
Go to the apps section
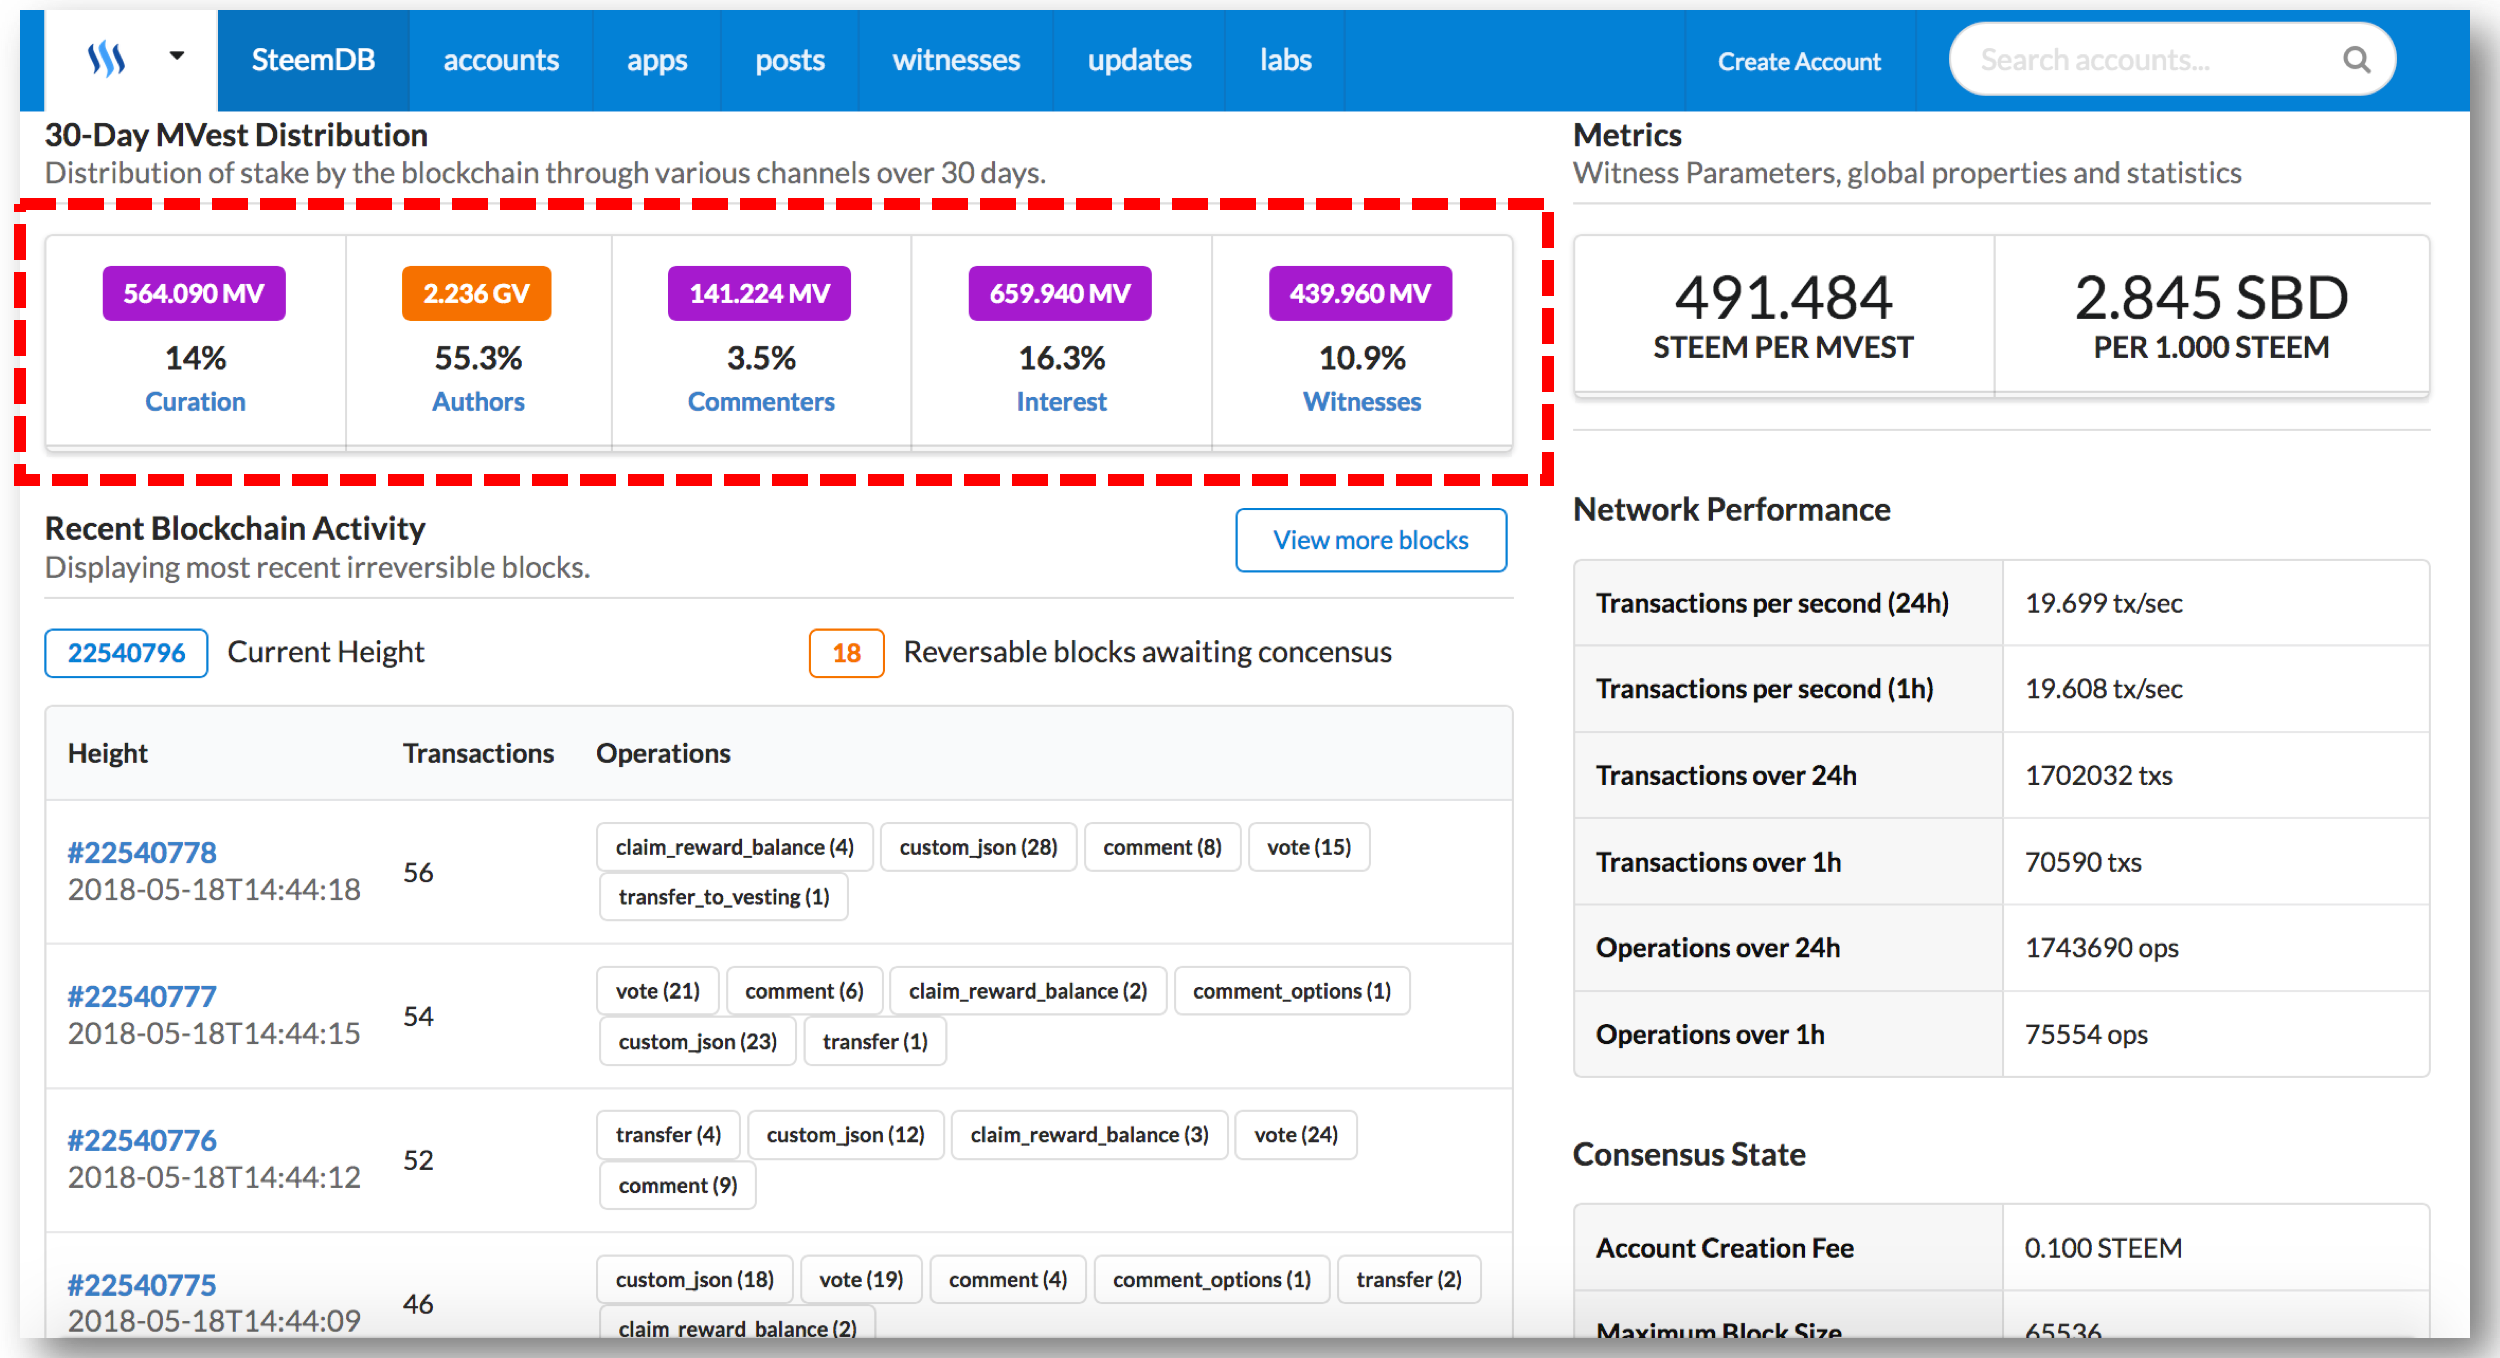(657, 60)
